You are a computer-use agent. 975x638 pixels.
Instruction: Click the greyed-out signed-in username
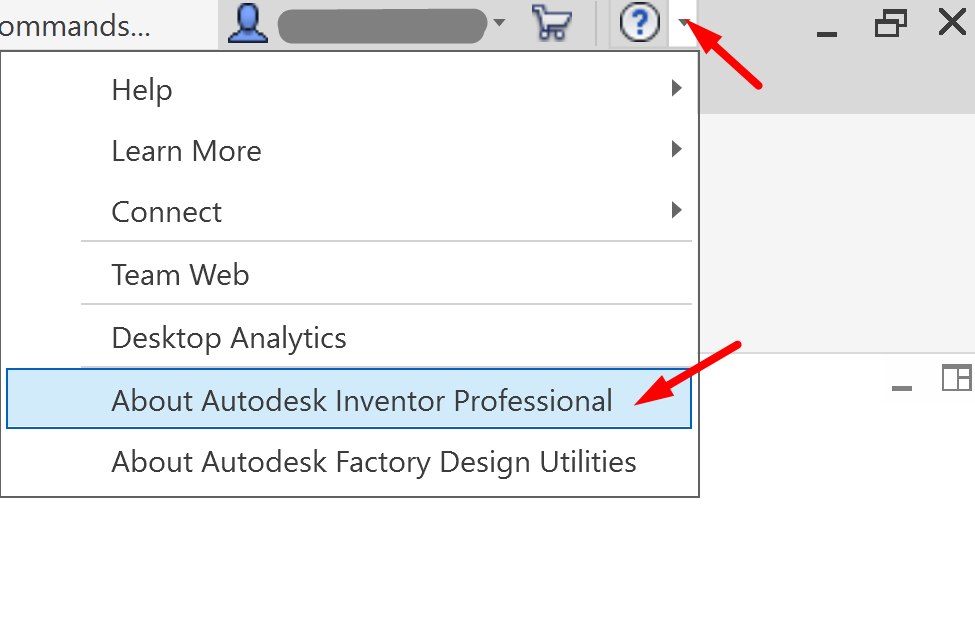tap(383, 25)
